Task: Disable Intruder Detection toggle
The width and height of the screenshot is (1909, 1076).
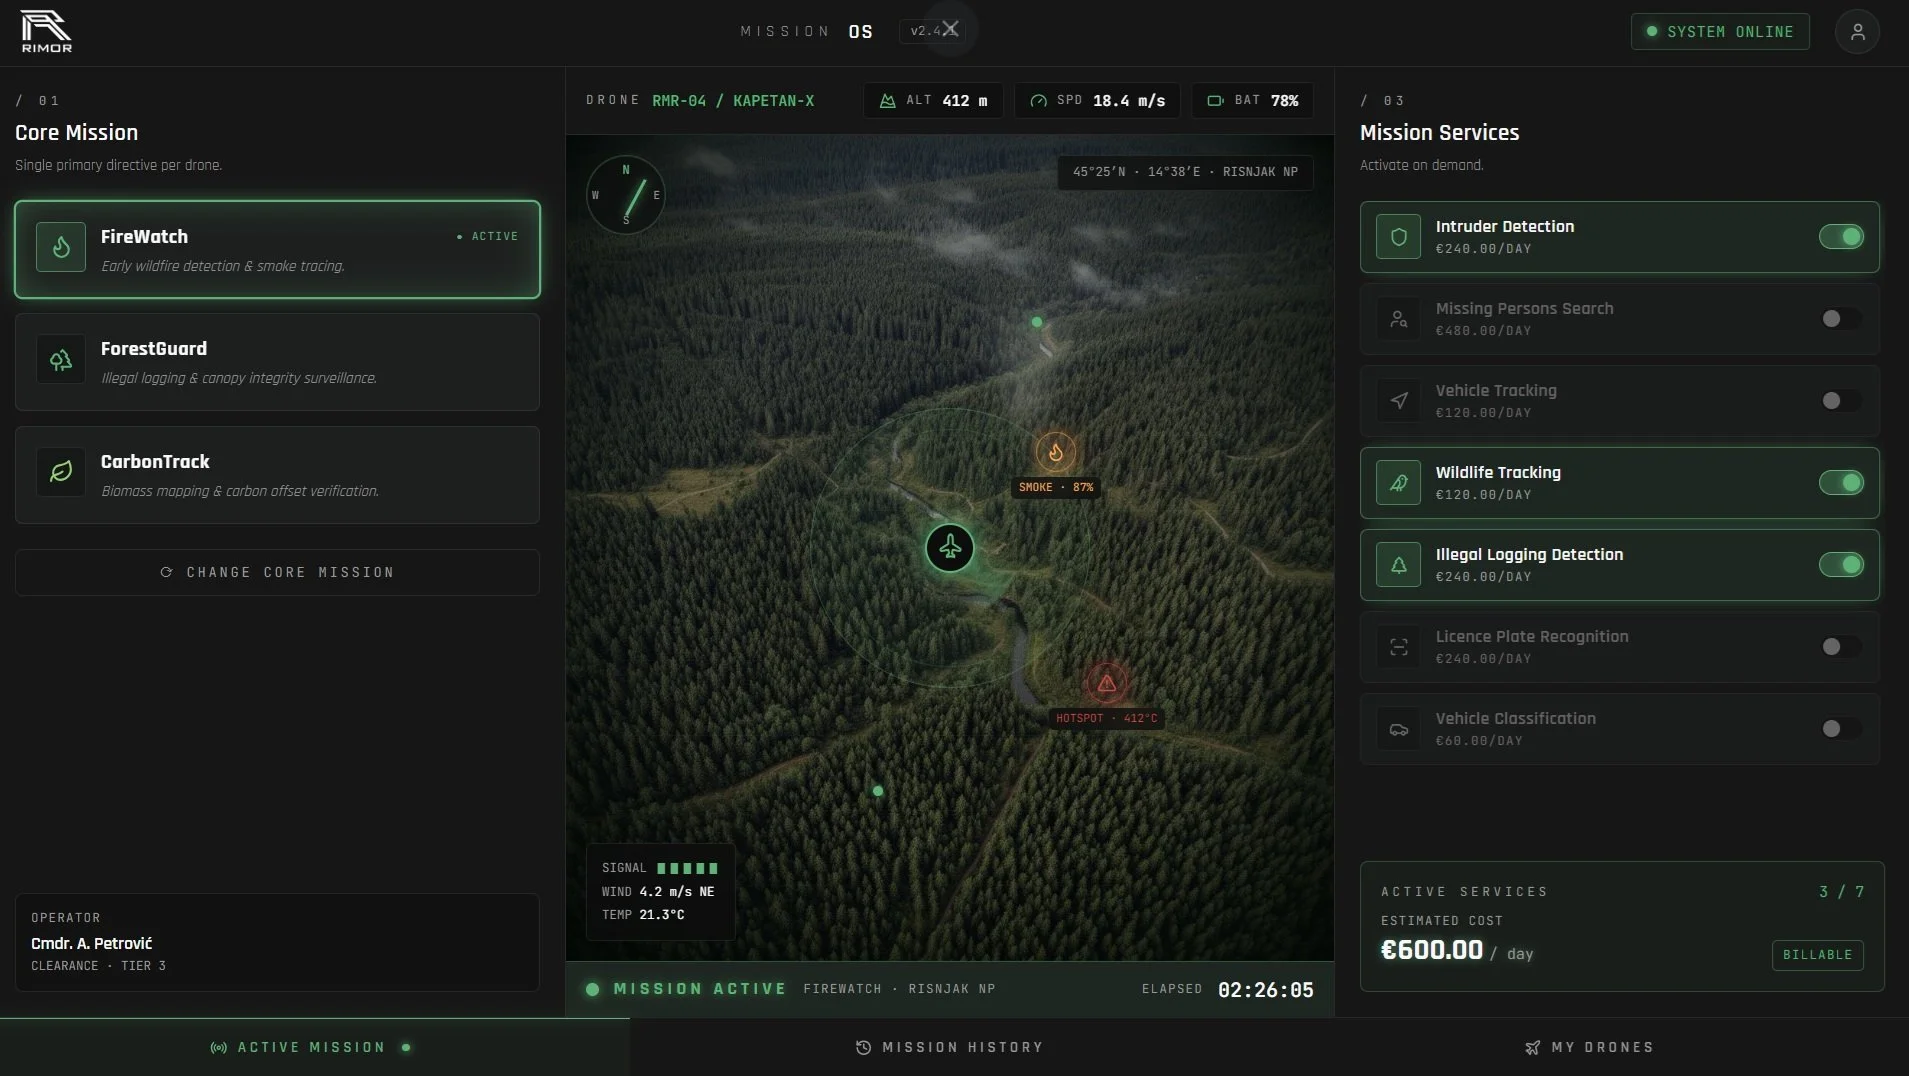Action: coord(1841,237)
